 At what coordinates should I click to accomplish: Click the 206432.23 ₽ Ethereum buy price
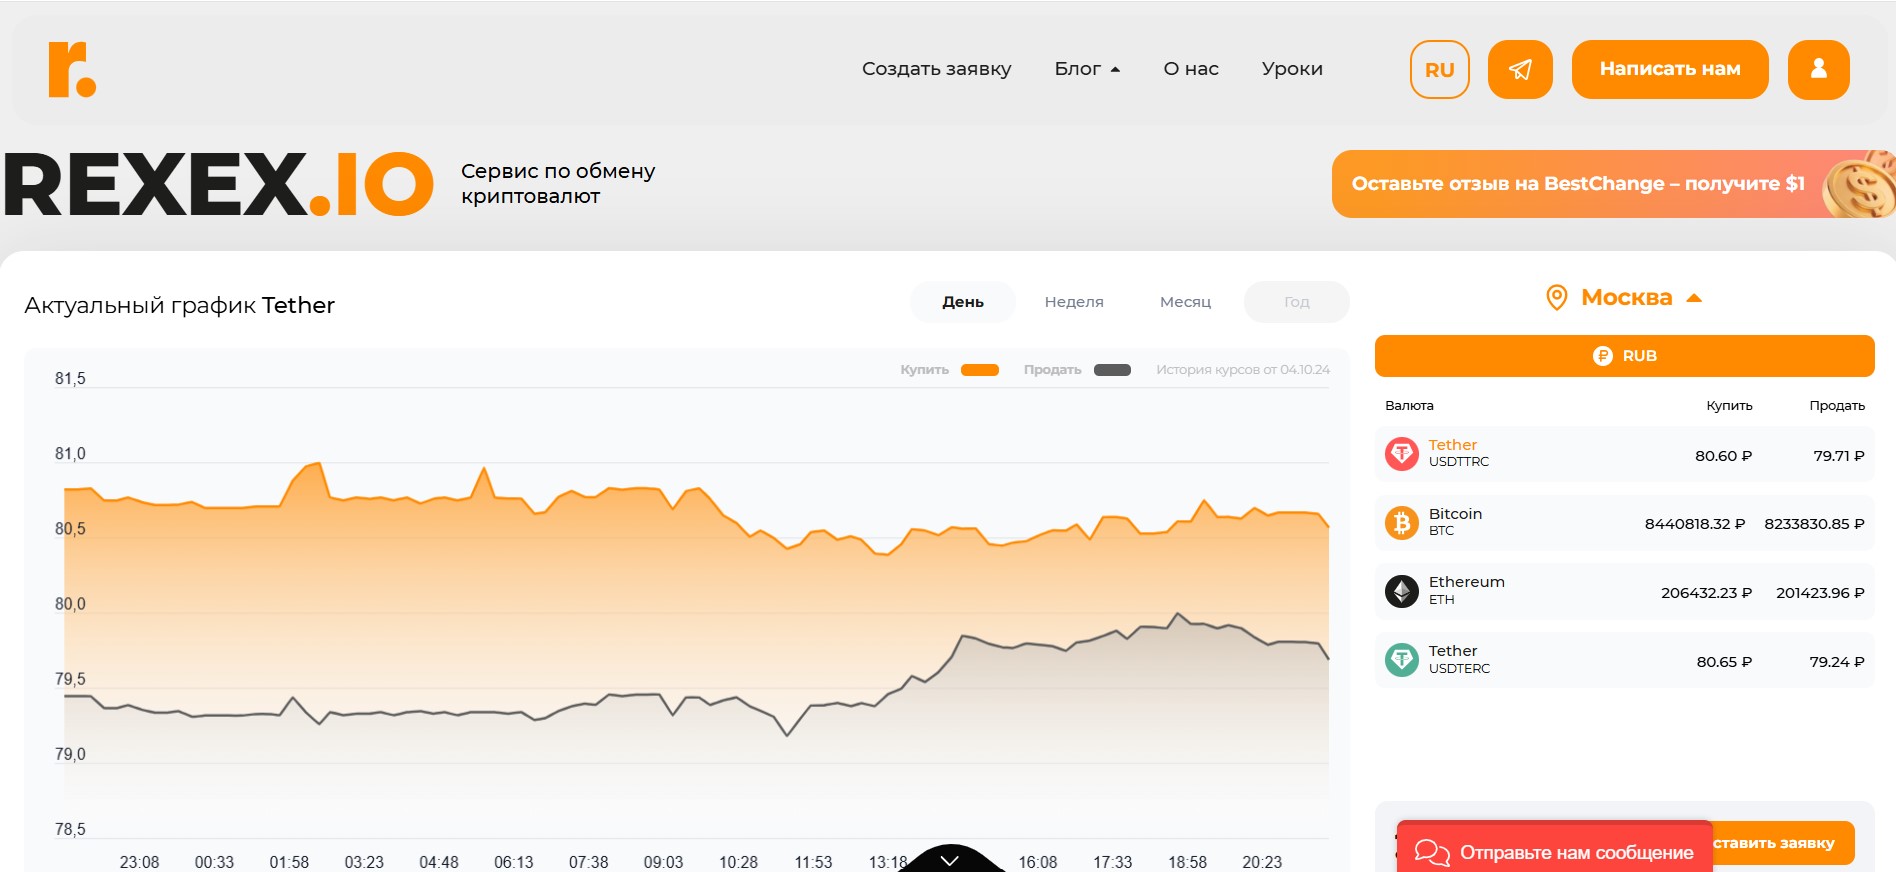click(1707, 593)
